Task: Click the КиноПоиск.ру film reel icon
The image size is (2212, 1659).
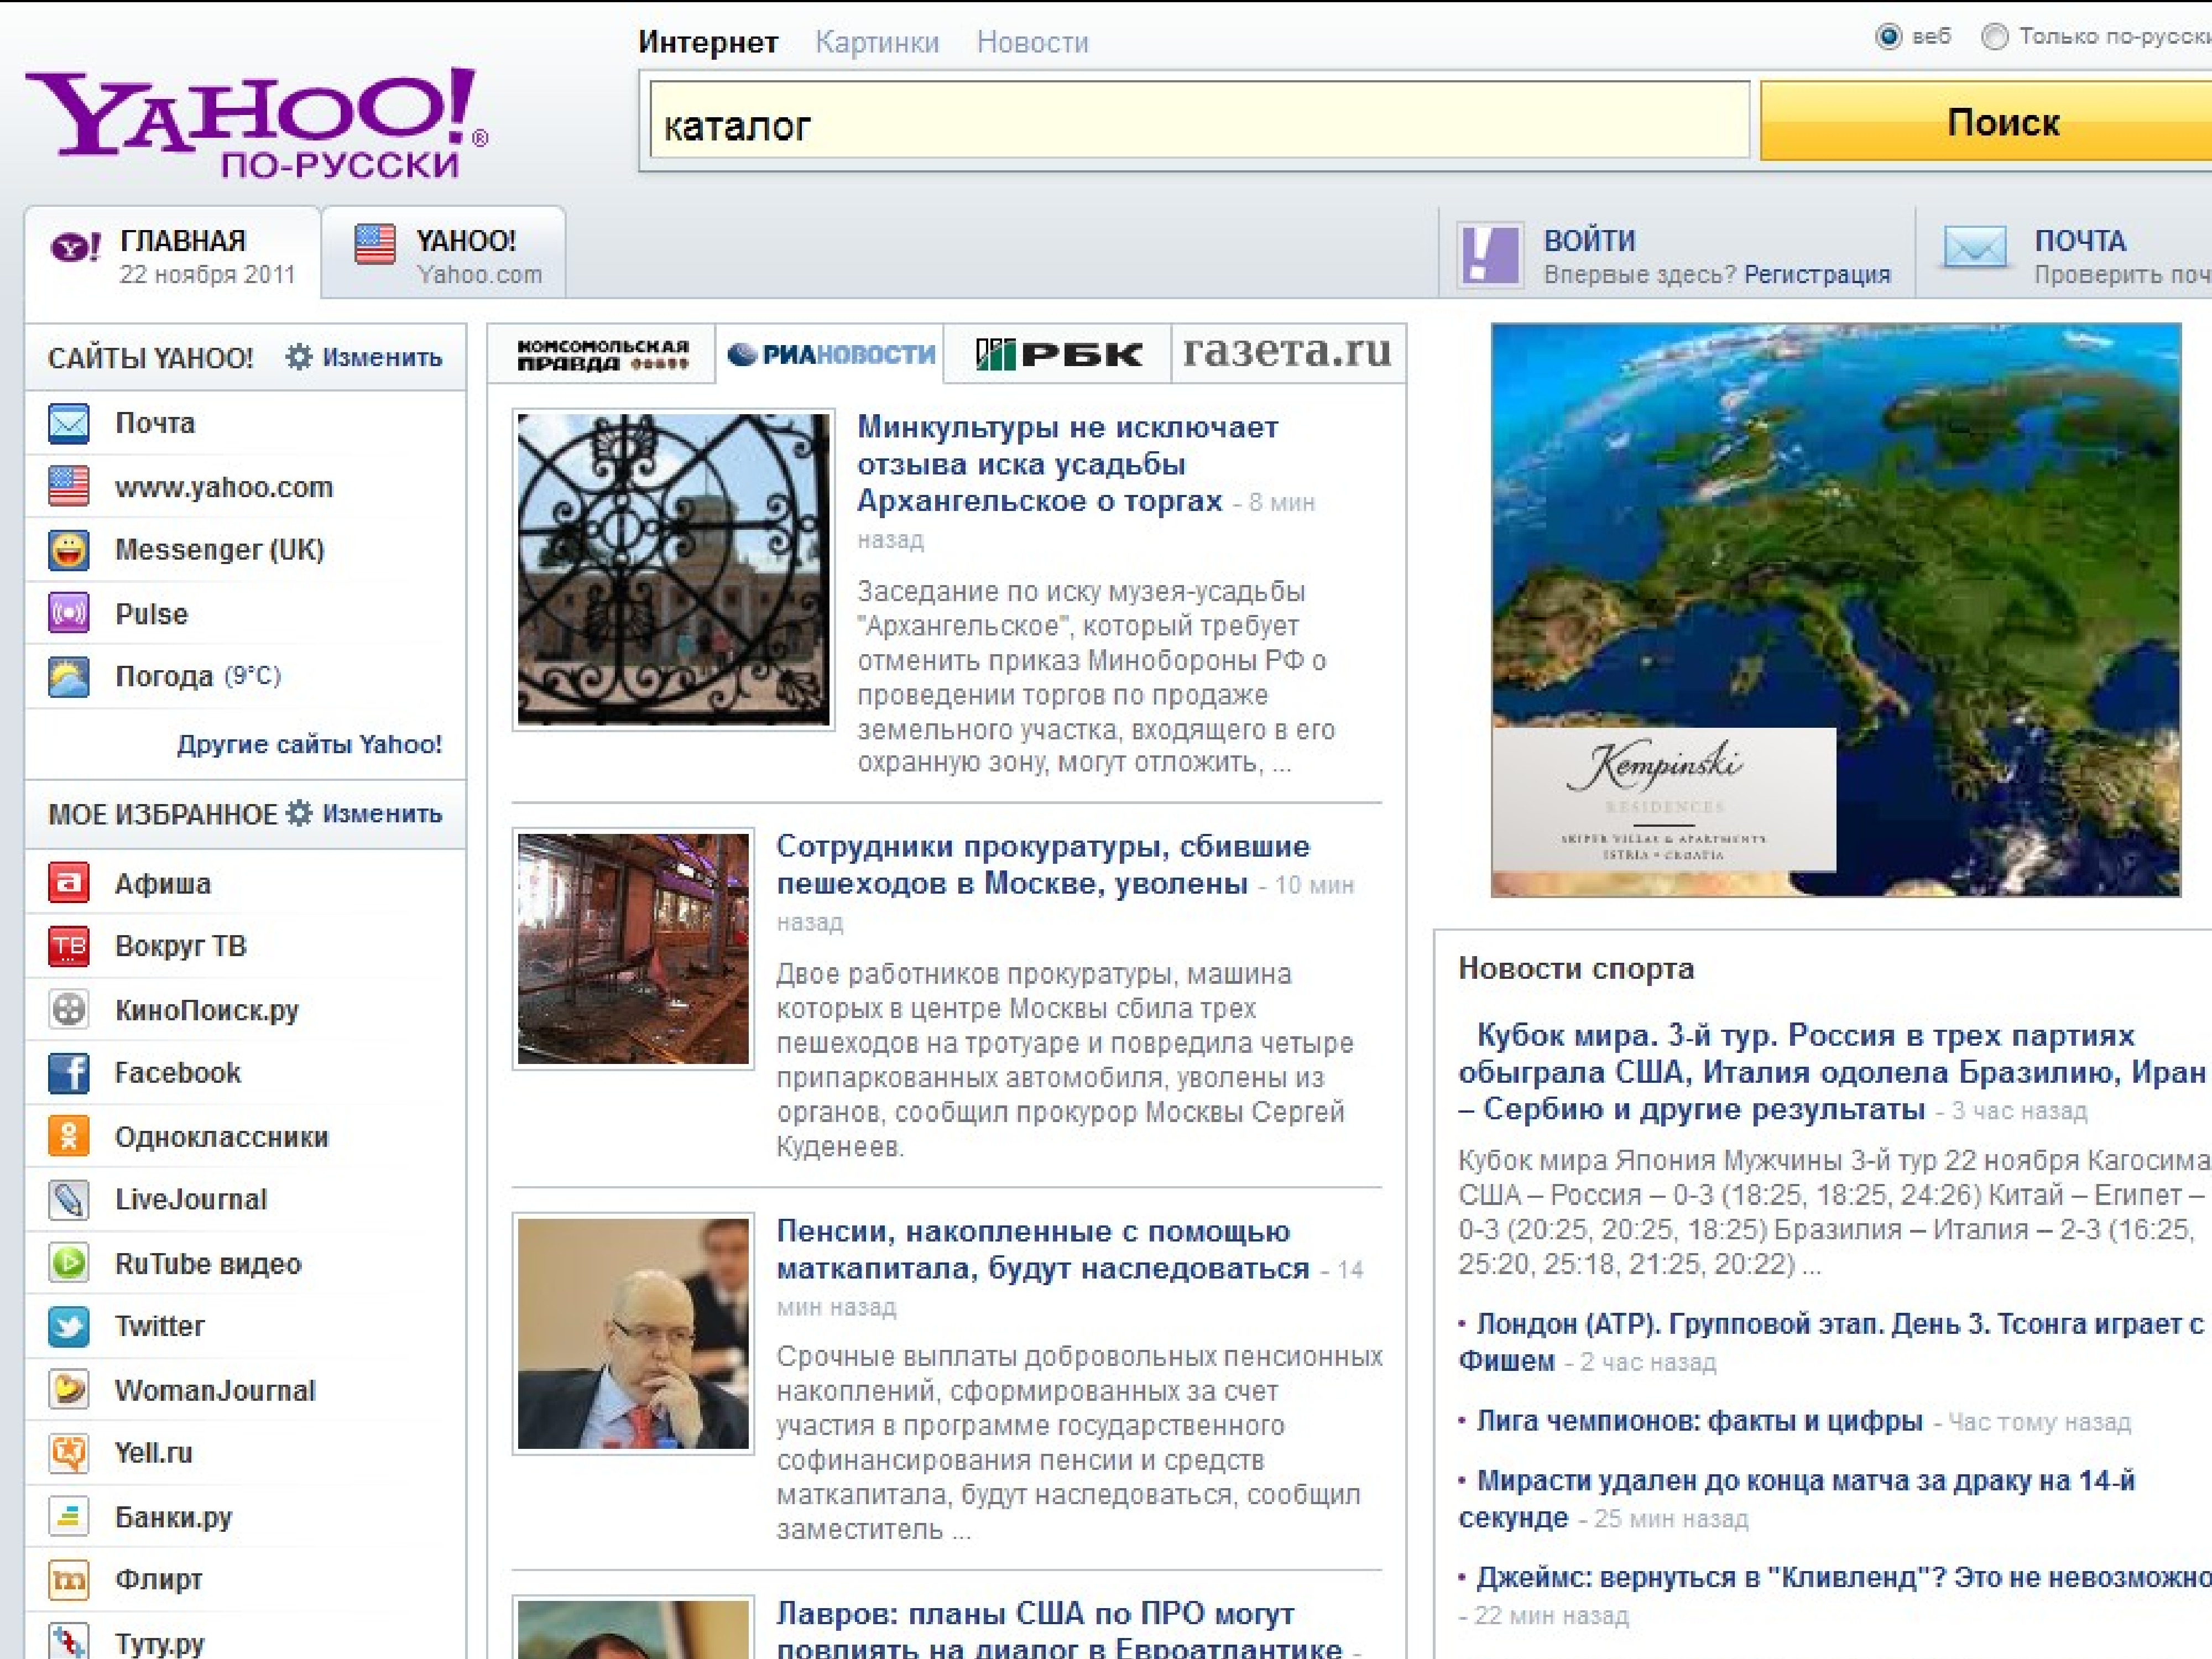Action: point(68,1010)
